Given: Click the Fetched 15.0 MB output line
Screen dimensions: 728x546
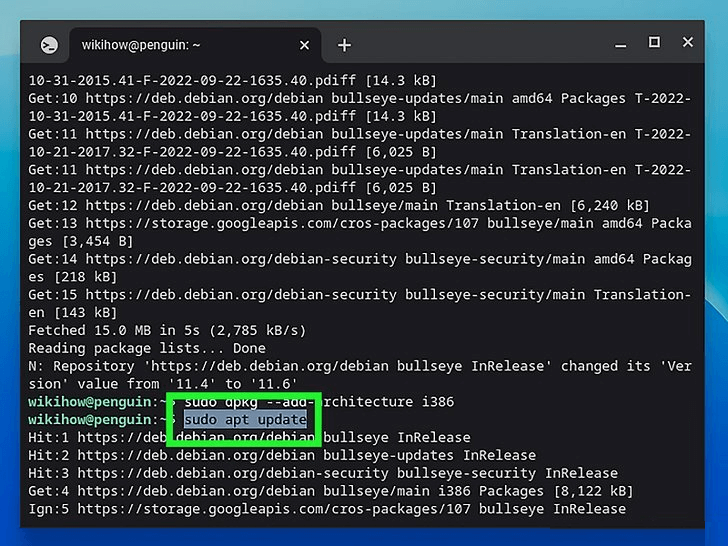Looking at the screenshot, I should (166, 330).
